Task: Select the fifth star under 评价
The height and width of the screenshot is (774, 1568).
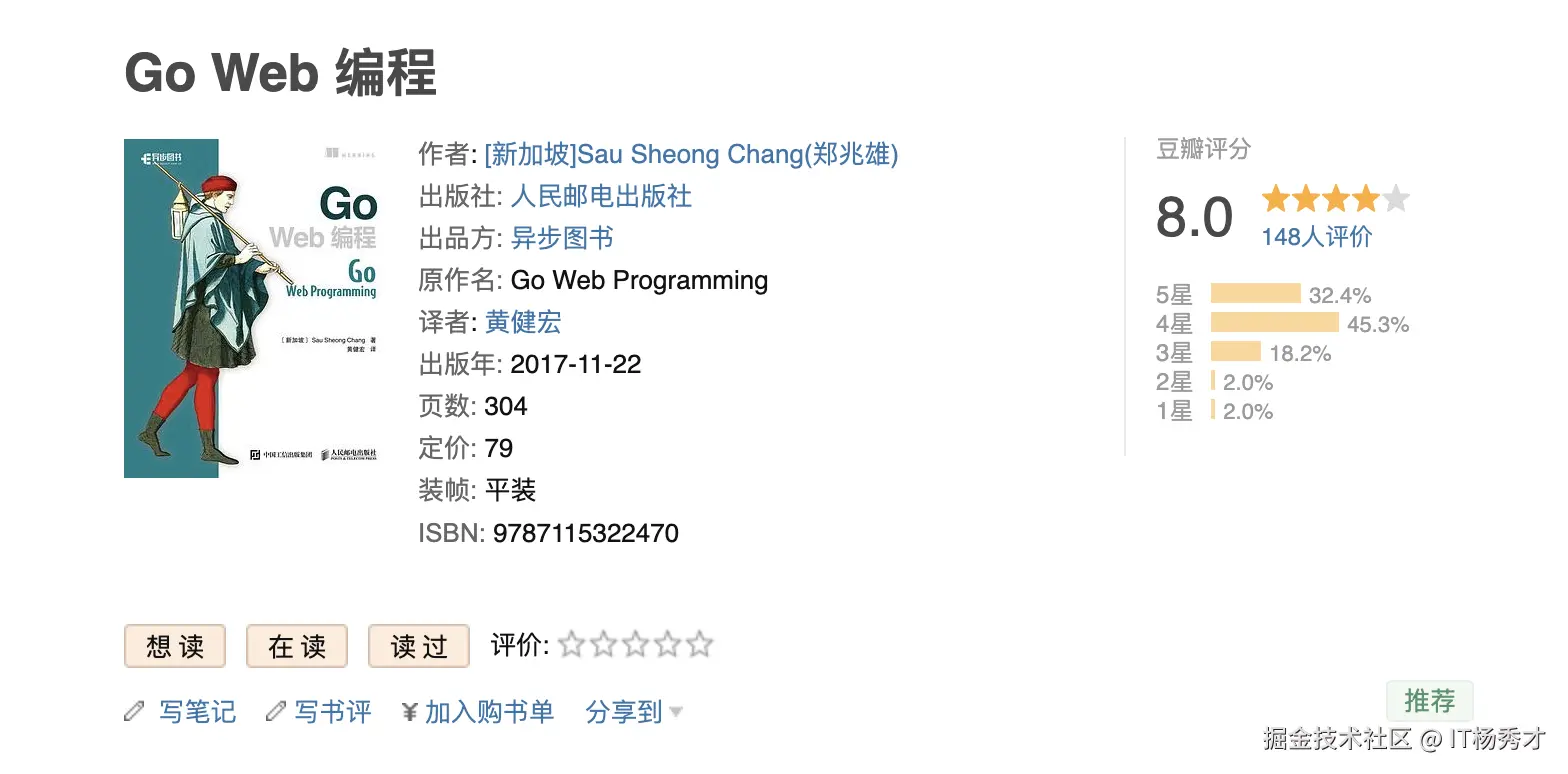Action: tap(699, 645)
